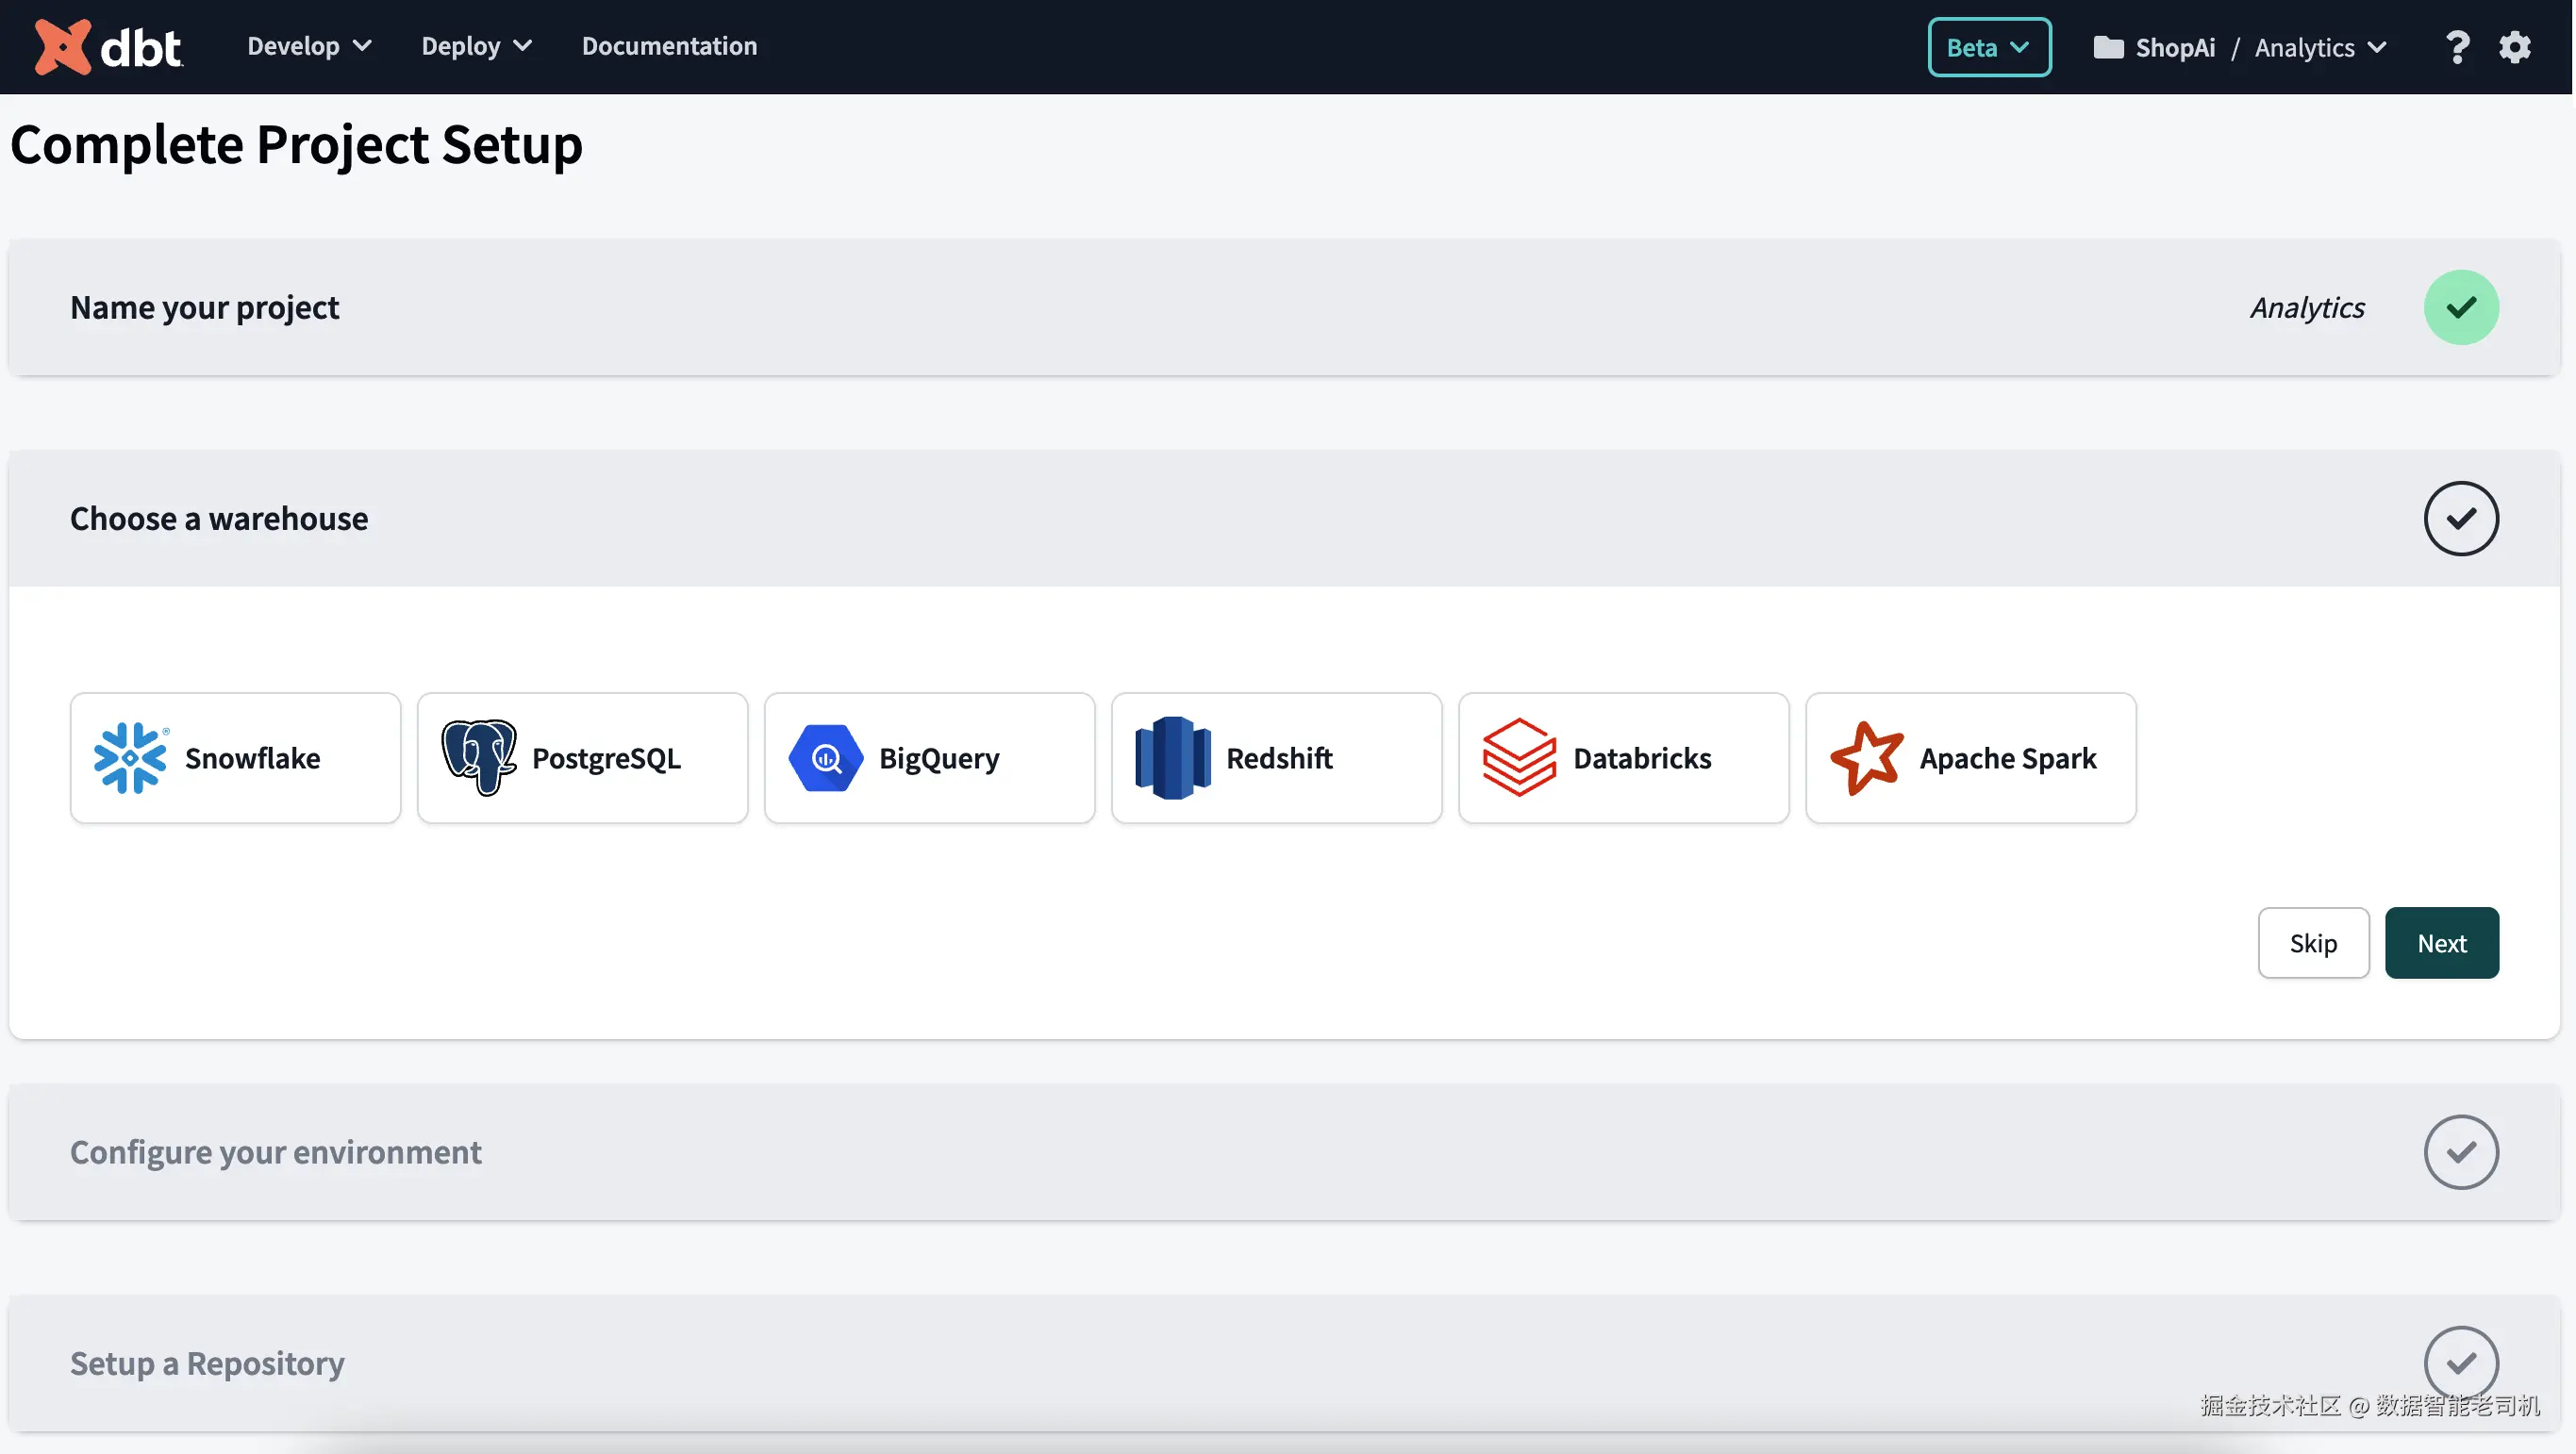2576x1454 pixels.
Task: Open the help question mark icon
Action: (2457, 47)
